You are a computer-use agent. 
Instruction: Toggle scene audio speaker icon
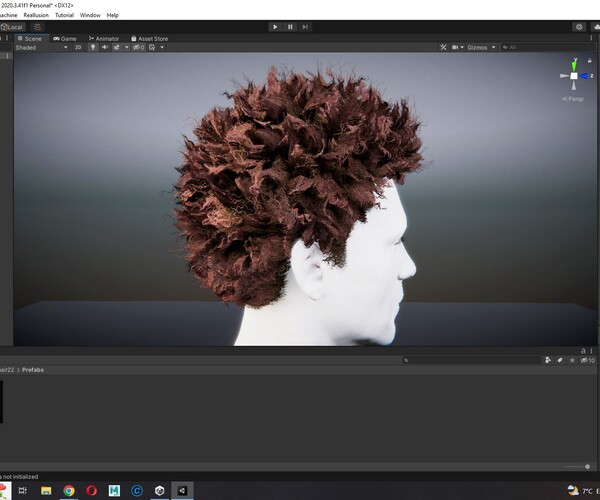(x=104, y=47)
